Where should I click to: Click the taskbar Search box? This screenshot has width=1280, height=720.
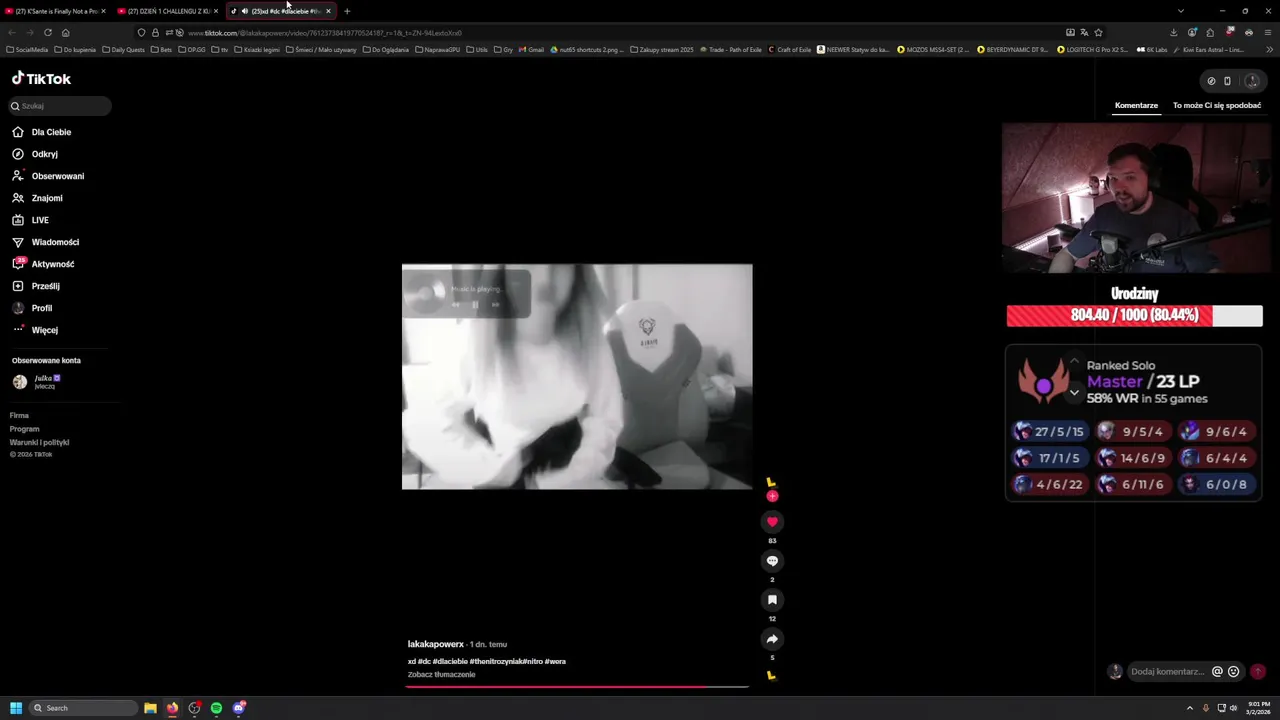coord(84,708)
